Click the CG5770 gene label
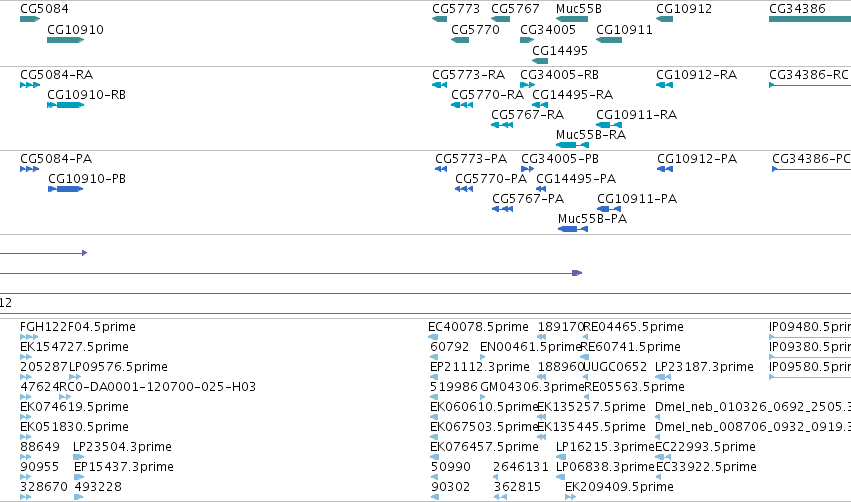 475,29
